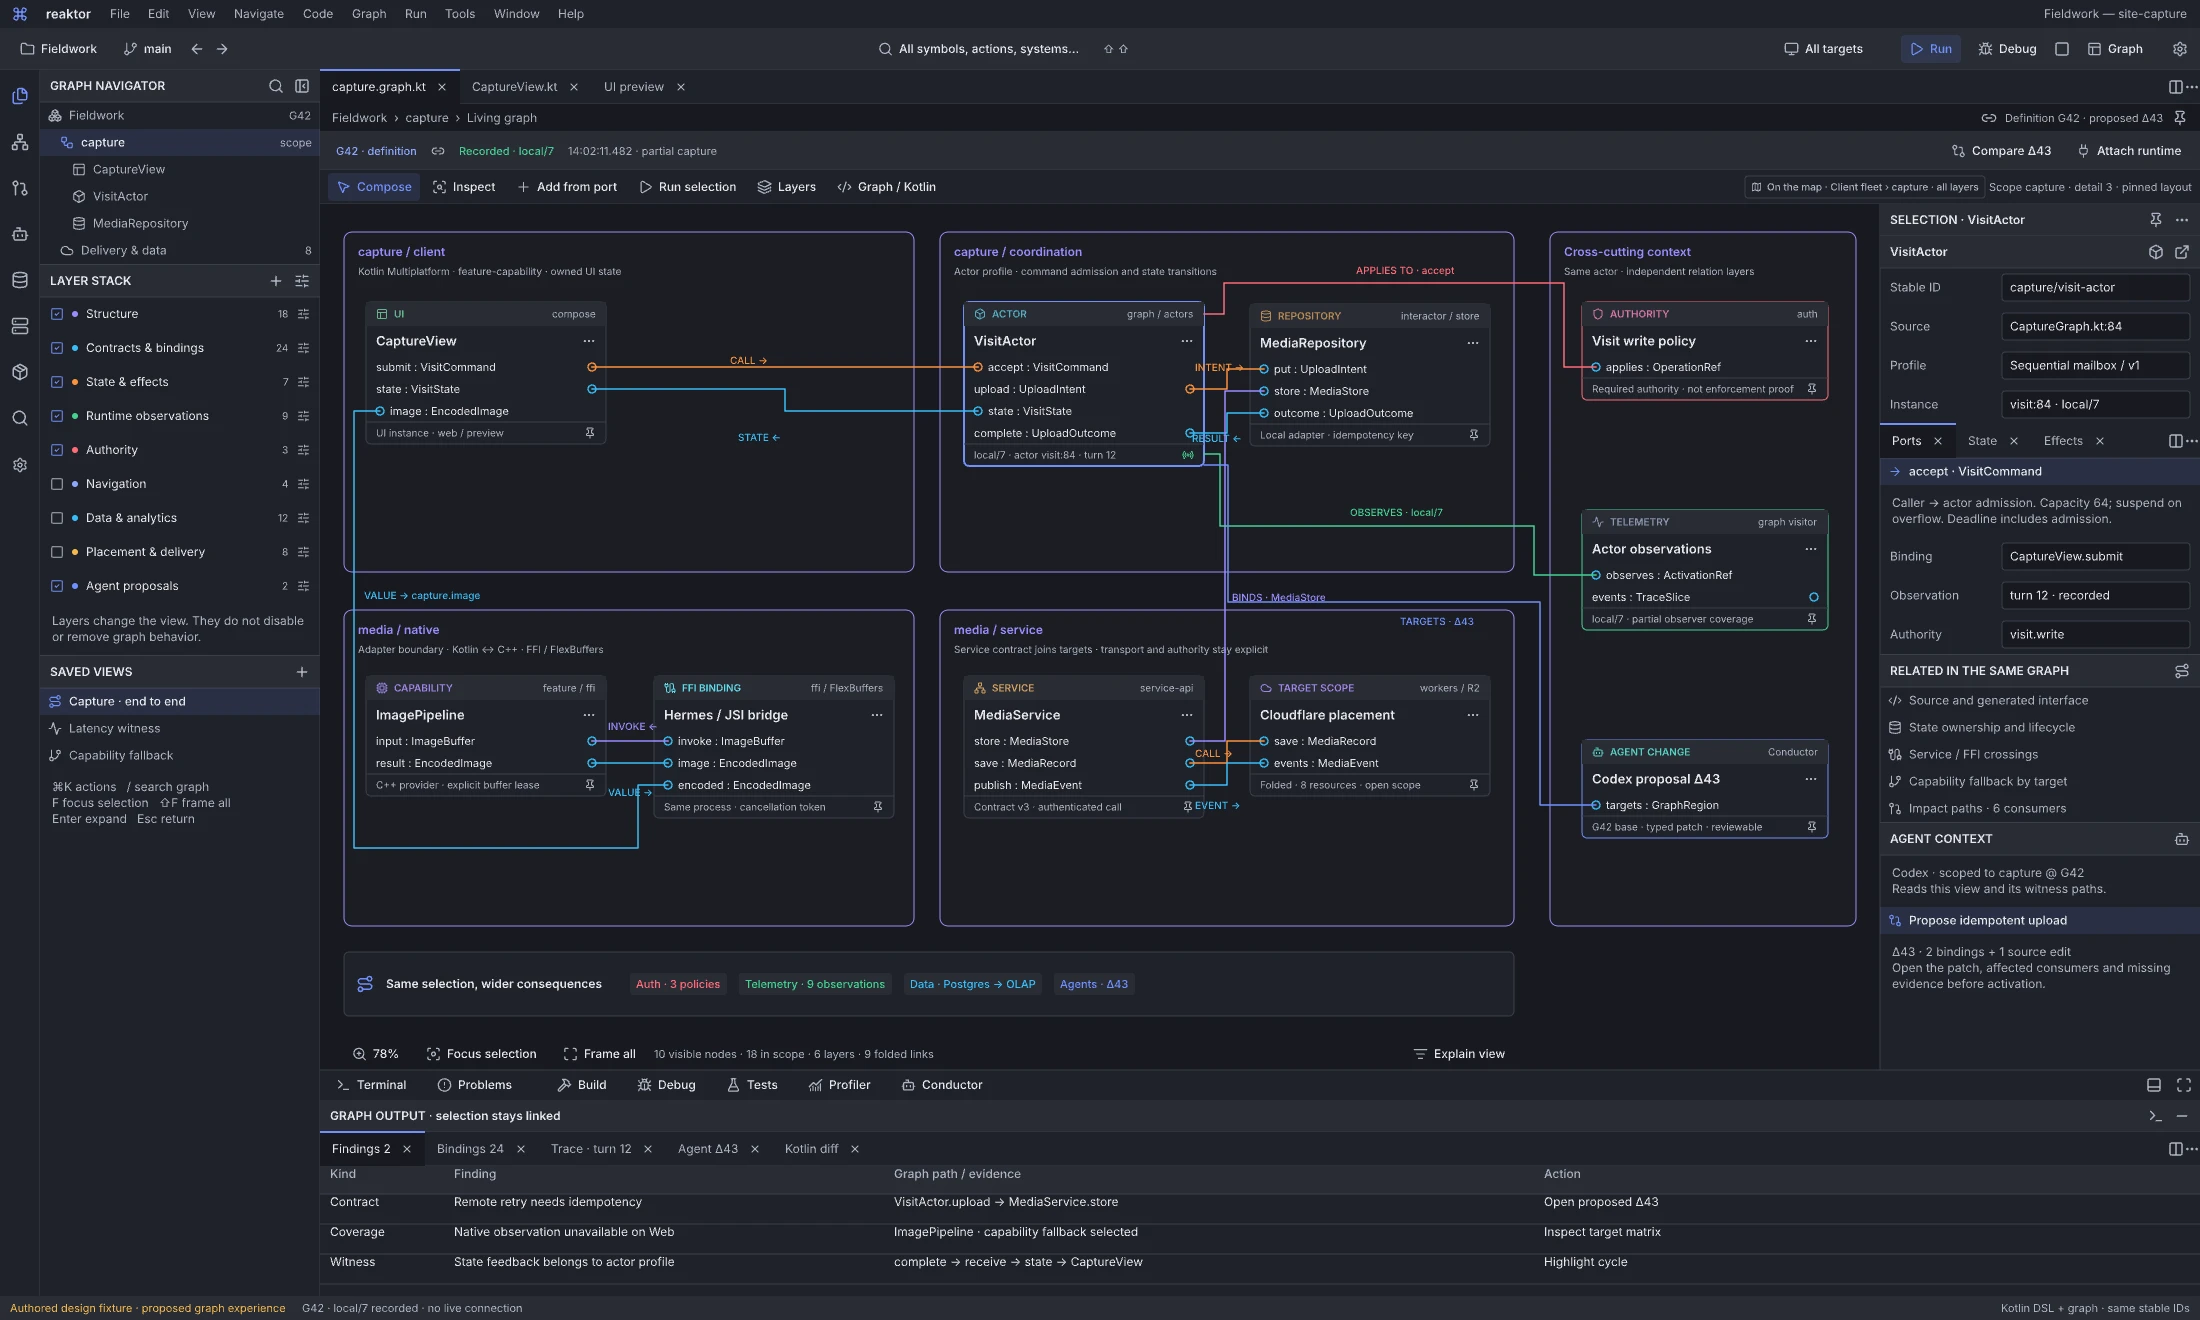
Task: Enable Placement & delivery layer checkbox
Action: click(x=57, y=552)
